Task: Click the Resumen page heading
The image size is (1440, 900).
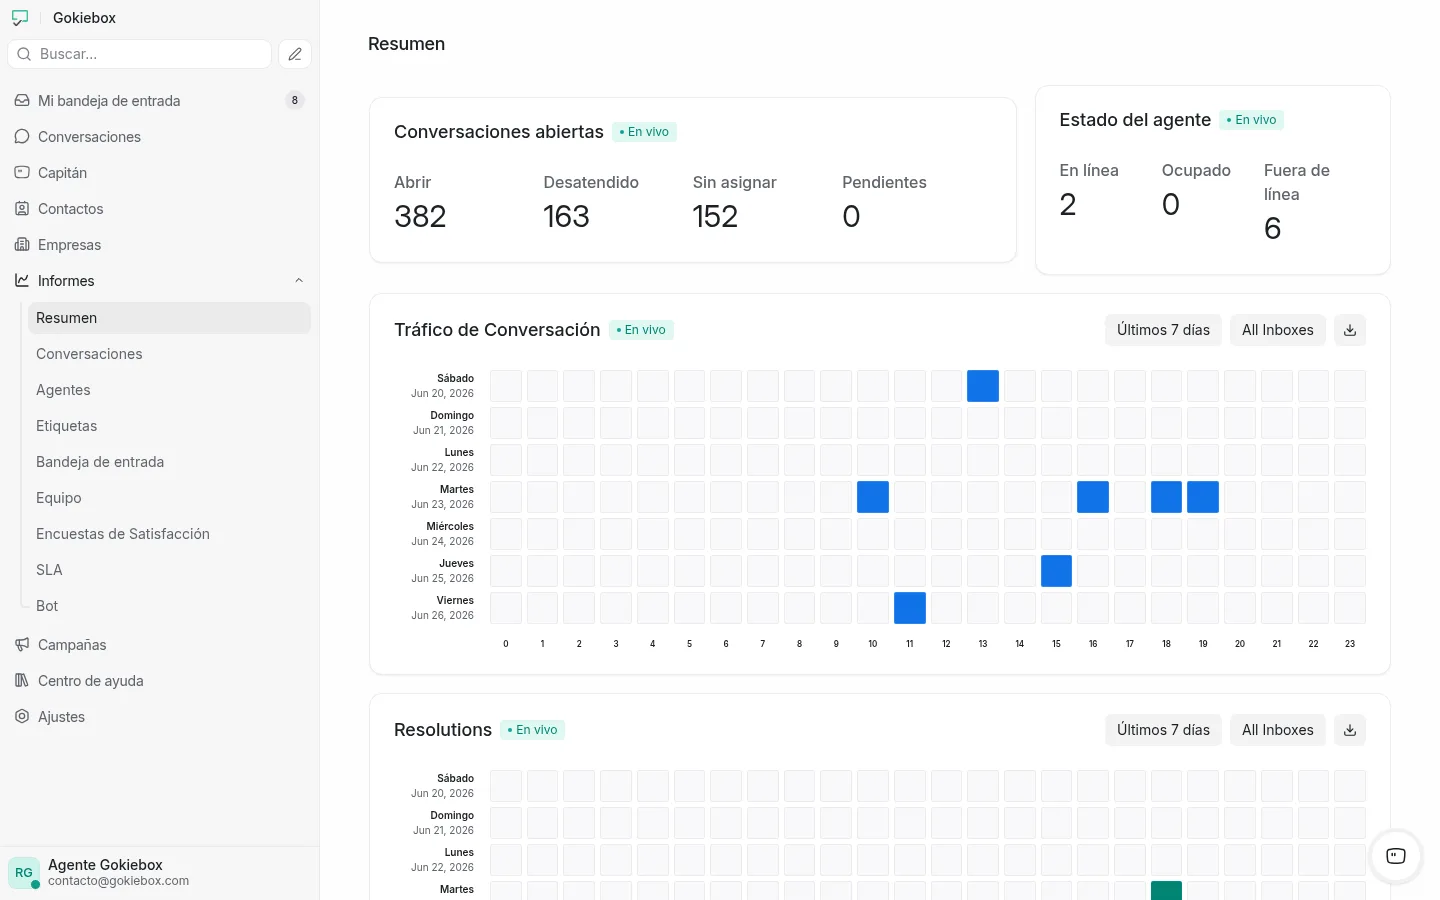Action: tap(406, 44)
